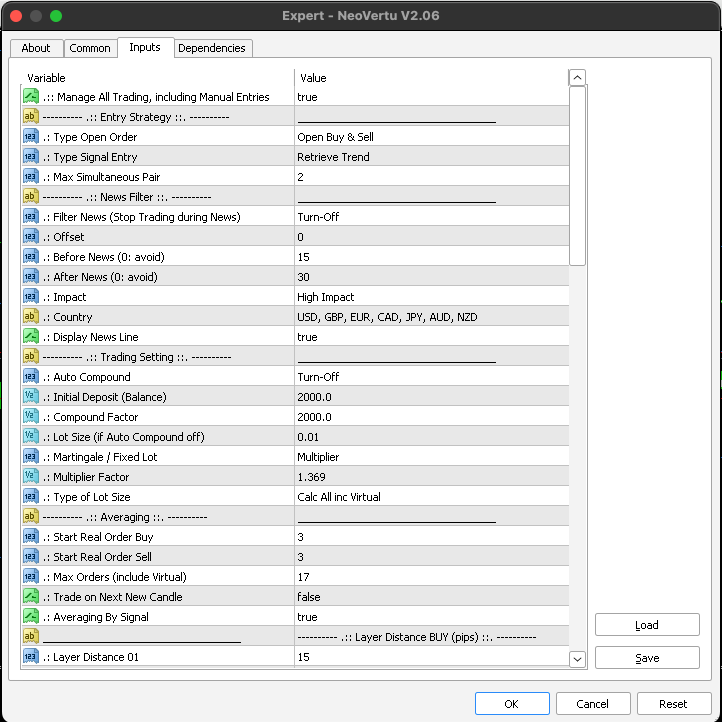Open the Impact value dropdown showing High Impact
Viewport: 722px width, 722px height.
pos(430,297)
